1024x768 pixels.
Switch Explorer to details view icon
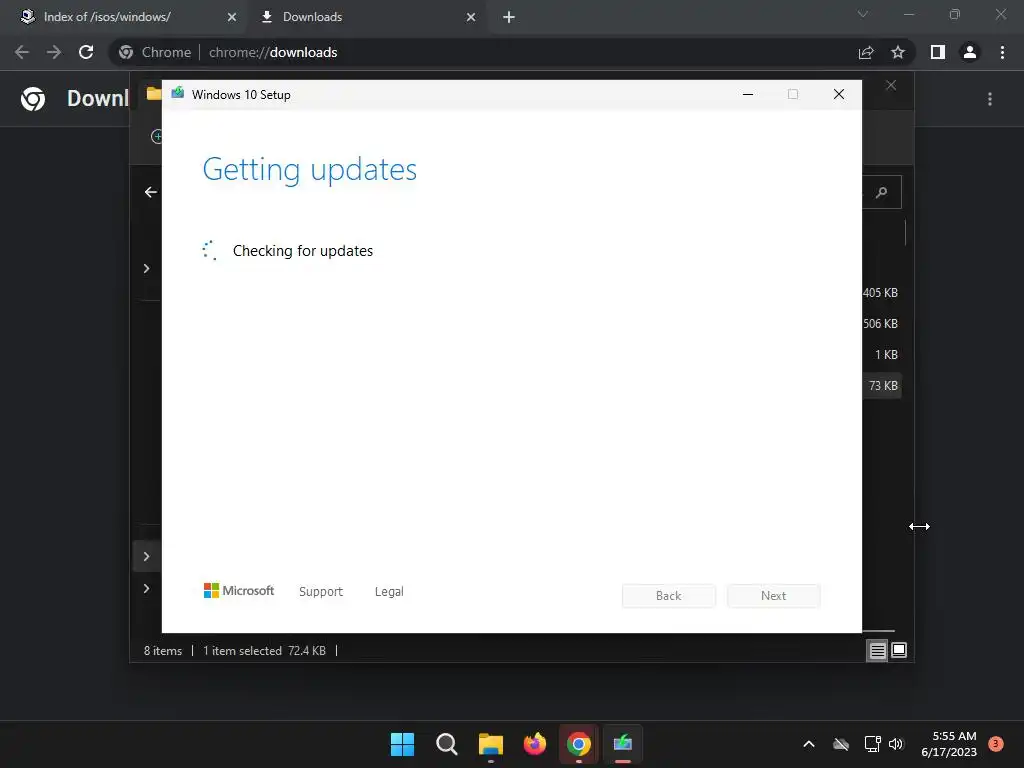pyautogui.click(x=877, y=650)
